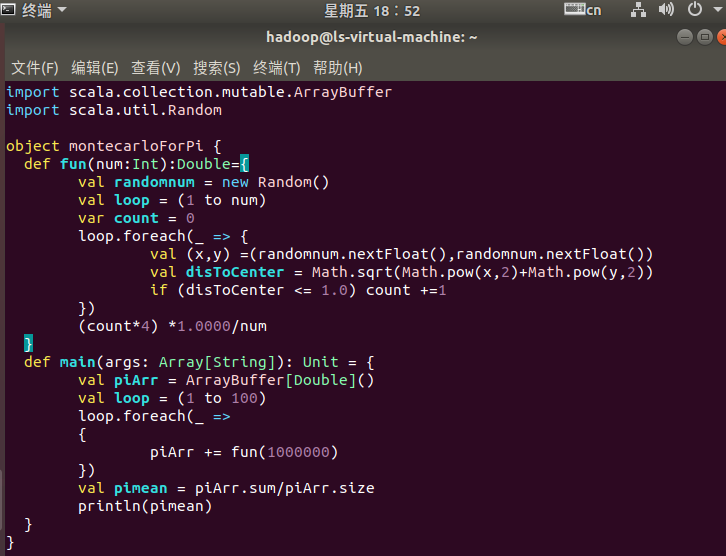The height and width of the screenshot is (556, 726).
Task: Maximize the terminal window
Action: click(x=705, y=37)
